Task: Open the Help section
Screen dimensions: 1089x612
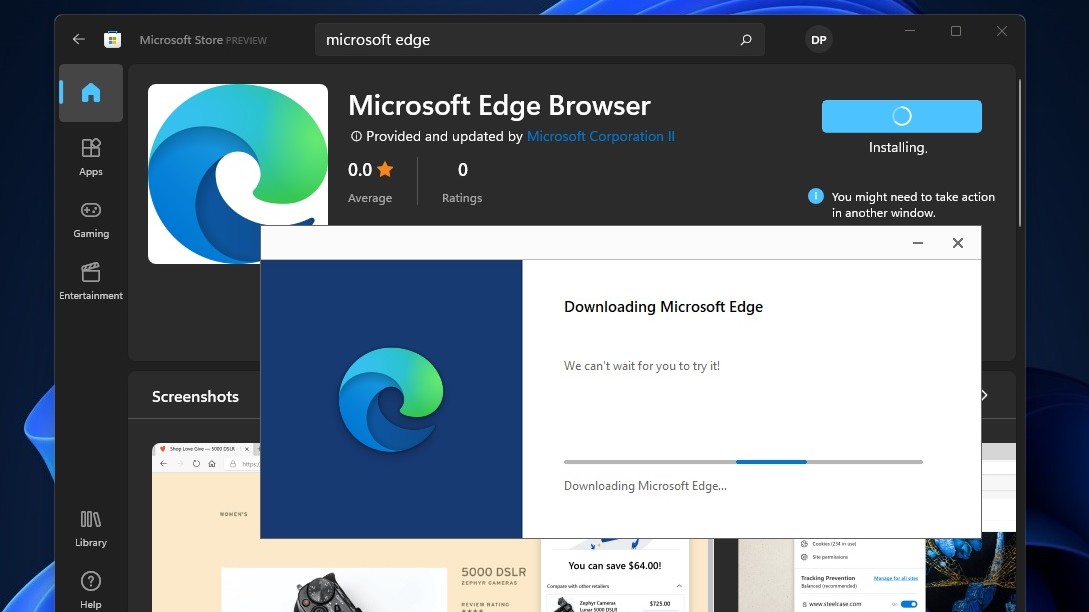Action: click(x=91, y=590)
